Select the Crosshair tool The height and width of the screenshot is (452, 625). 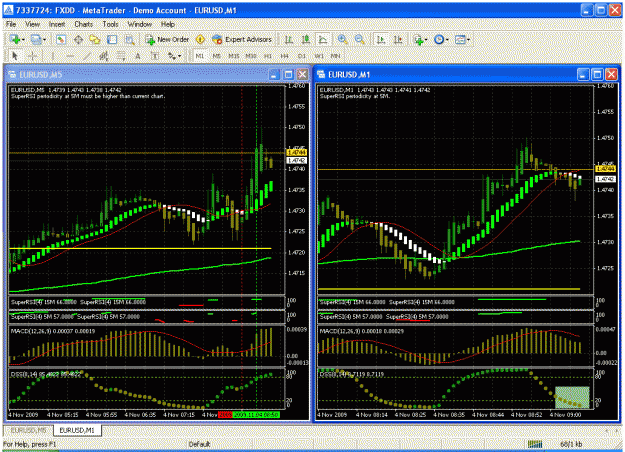pos(32,56)
